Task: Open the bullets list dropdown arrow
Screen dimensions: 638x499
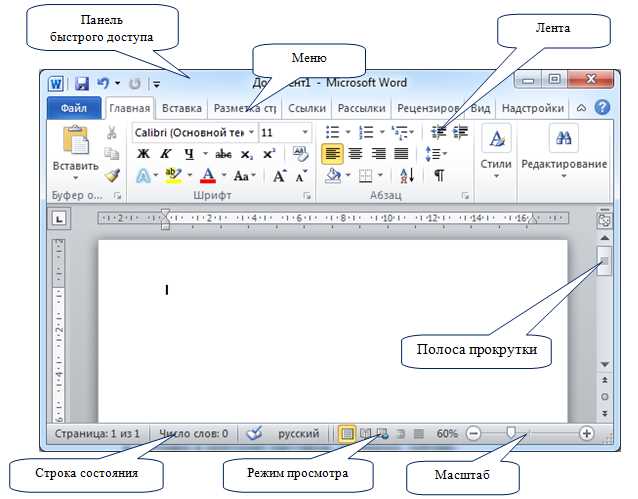Action: [348, 132]
